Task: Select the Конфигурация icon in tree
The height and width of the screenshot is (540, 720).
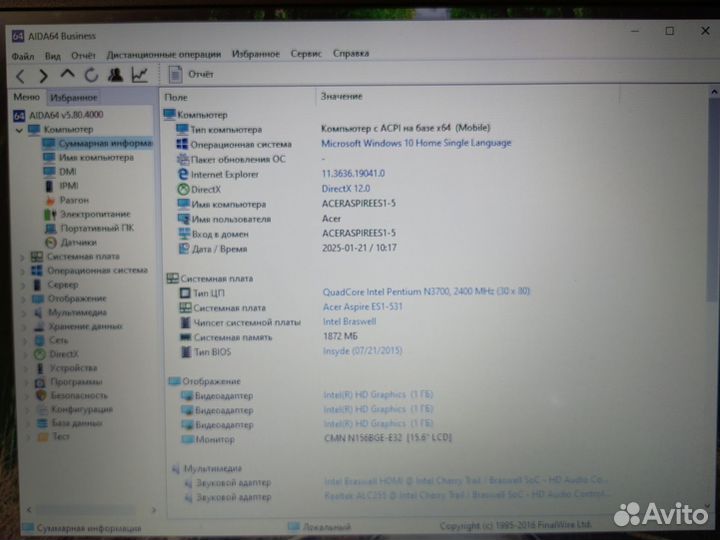Action: coord(42,409)
